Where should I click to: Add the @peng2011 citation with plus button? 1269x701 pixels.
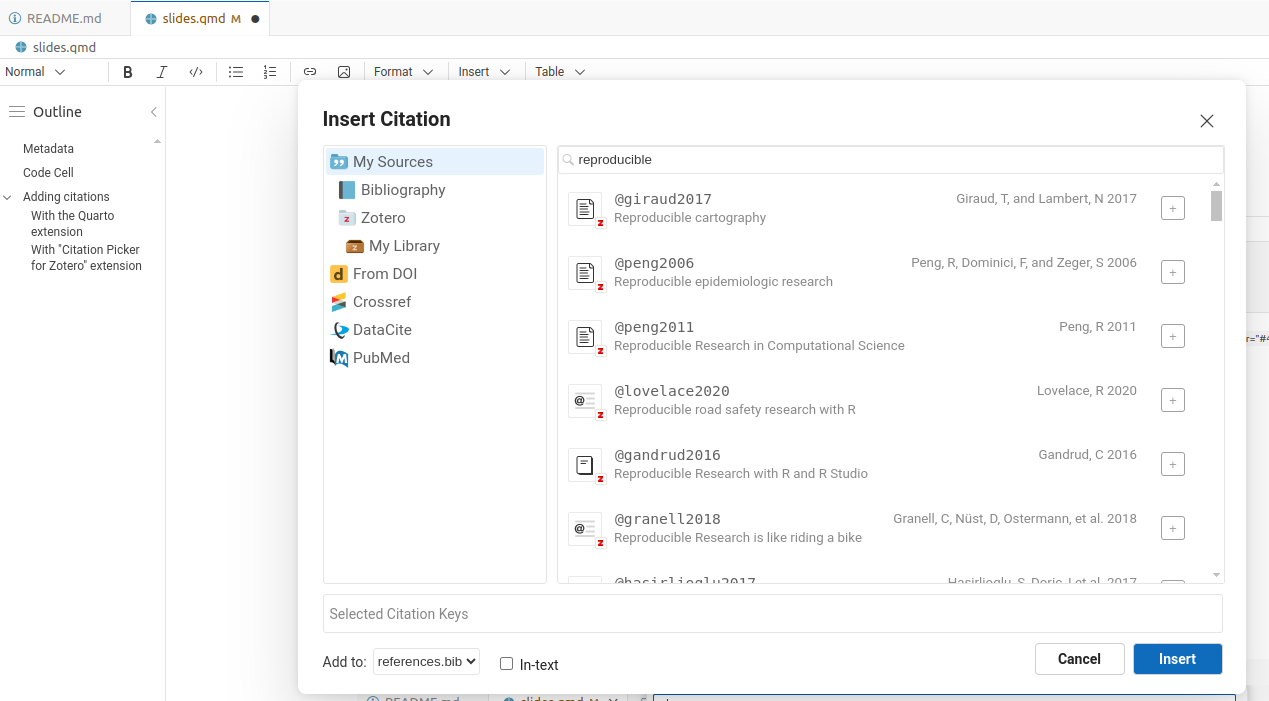point(1172,336)
